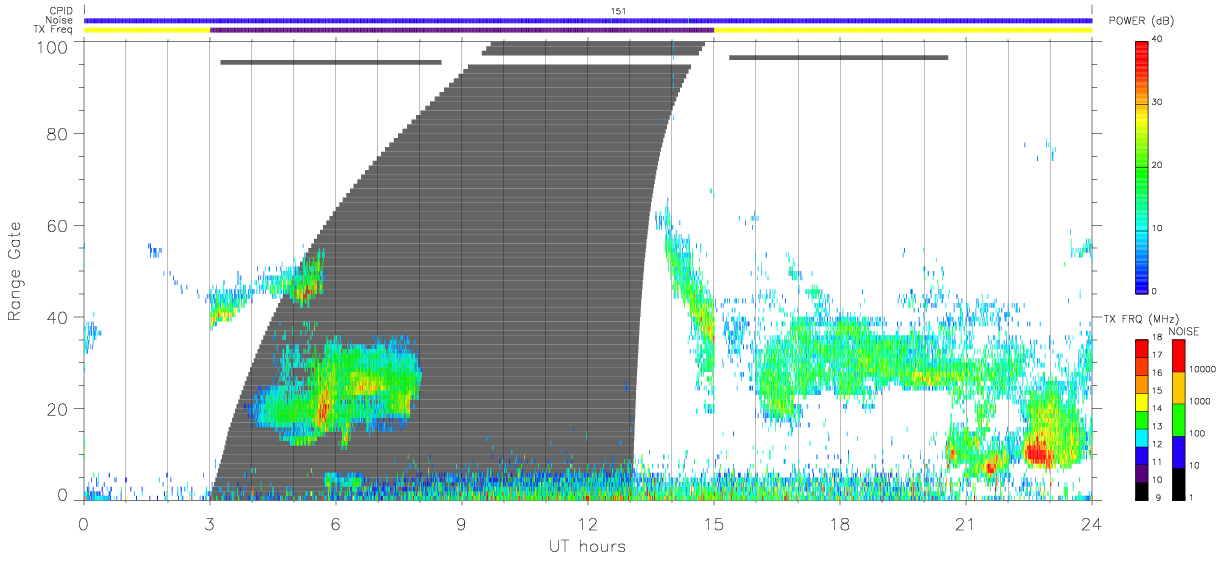1228x567 pixels.
Task: Click the "CPID" label
Action: tap(62, 11)
